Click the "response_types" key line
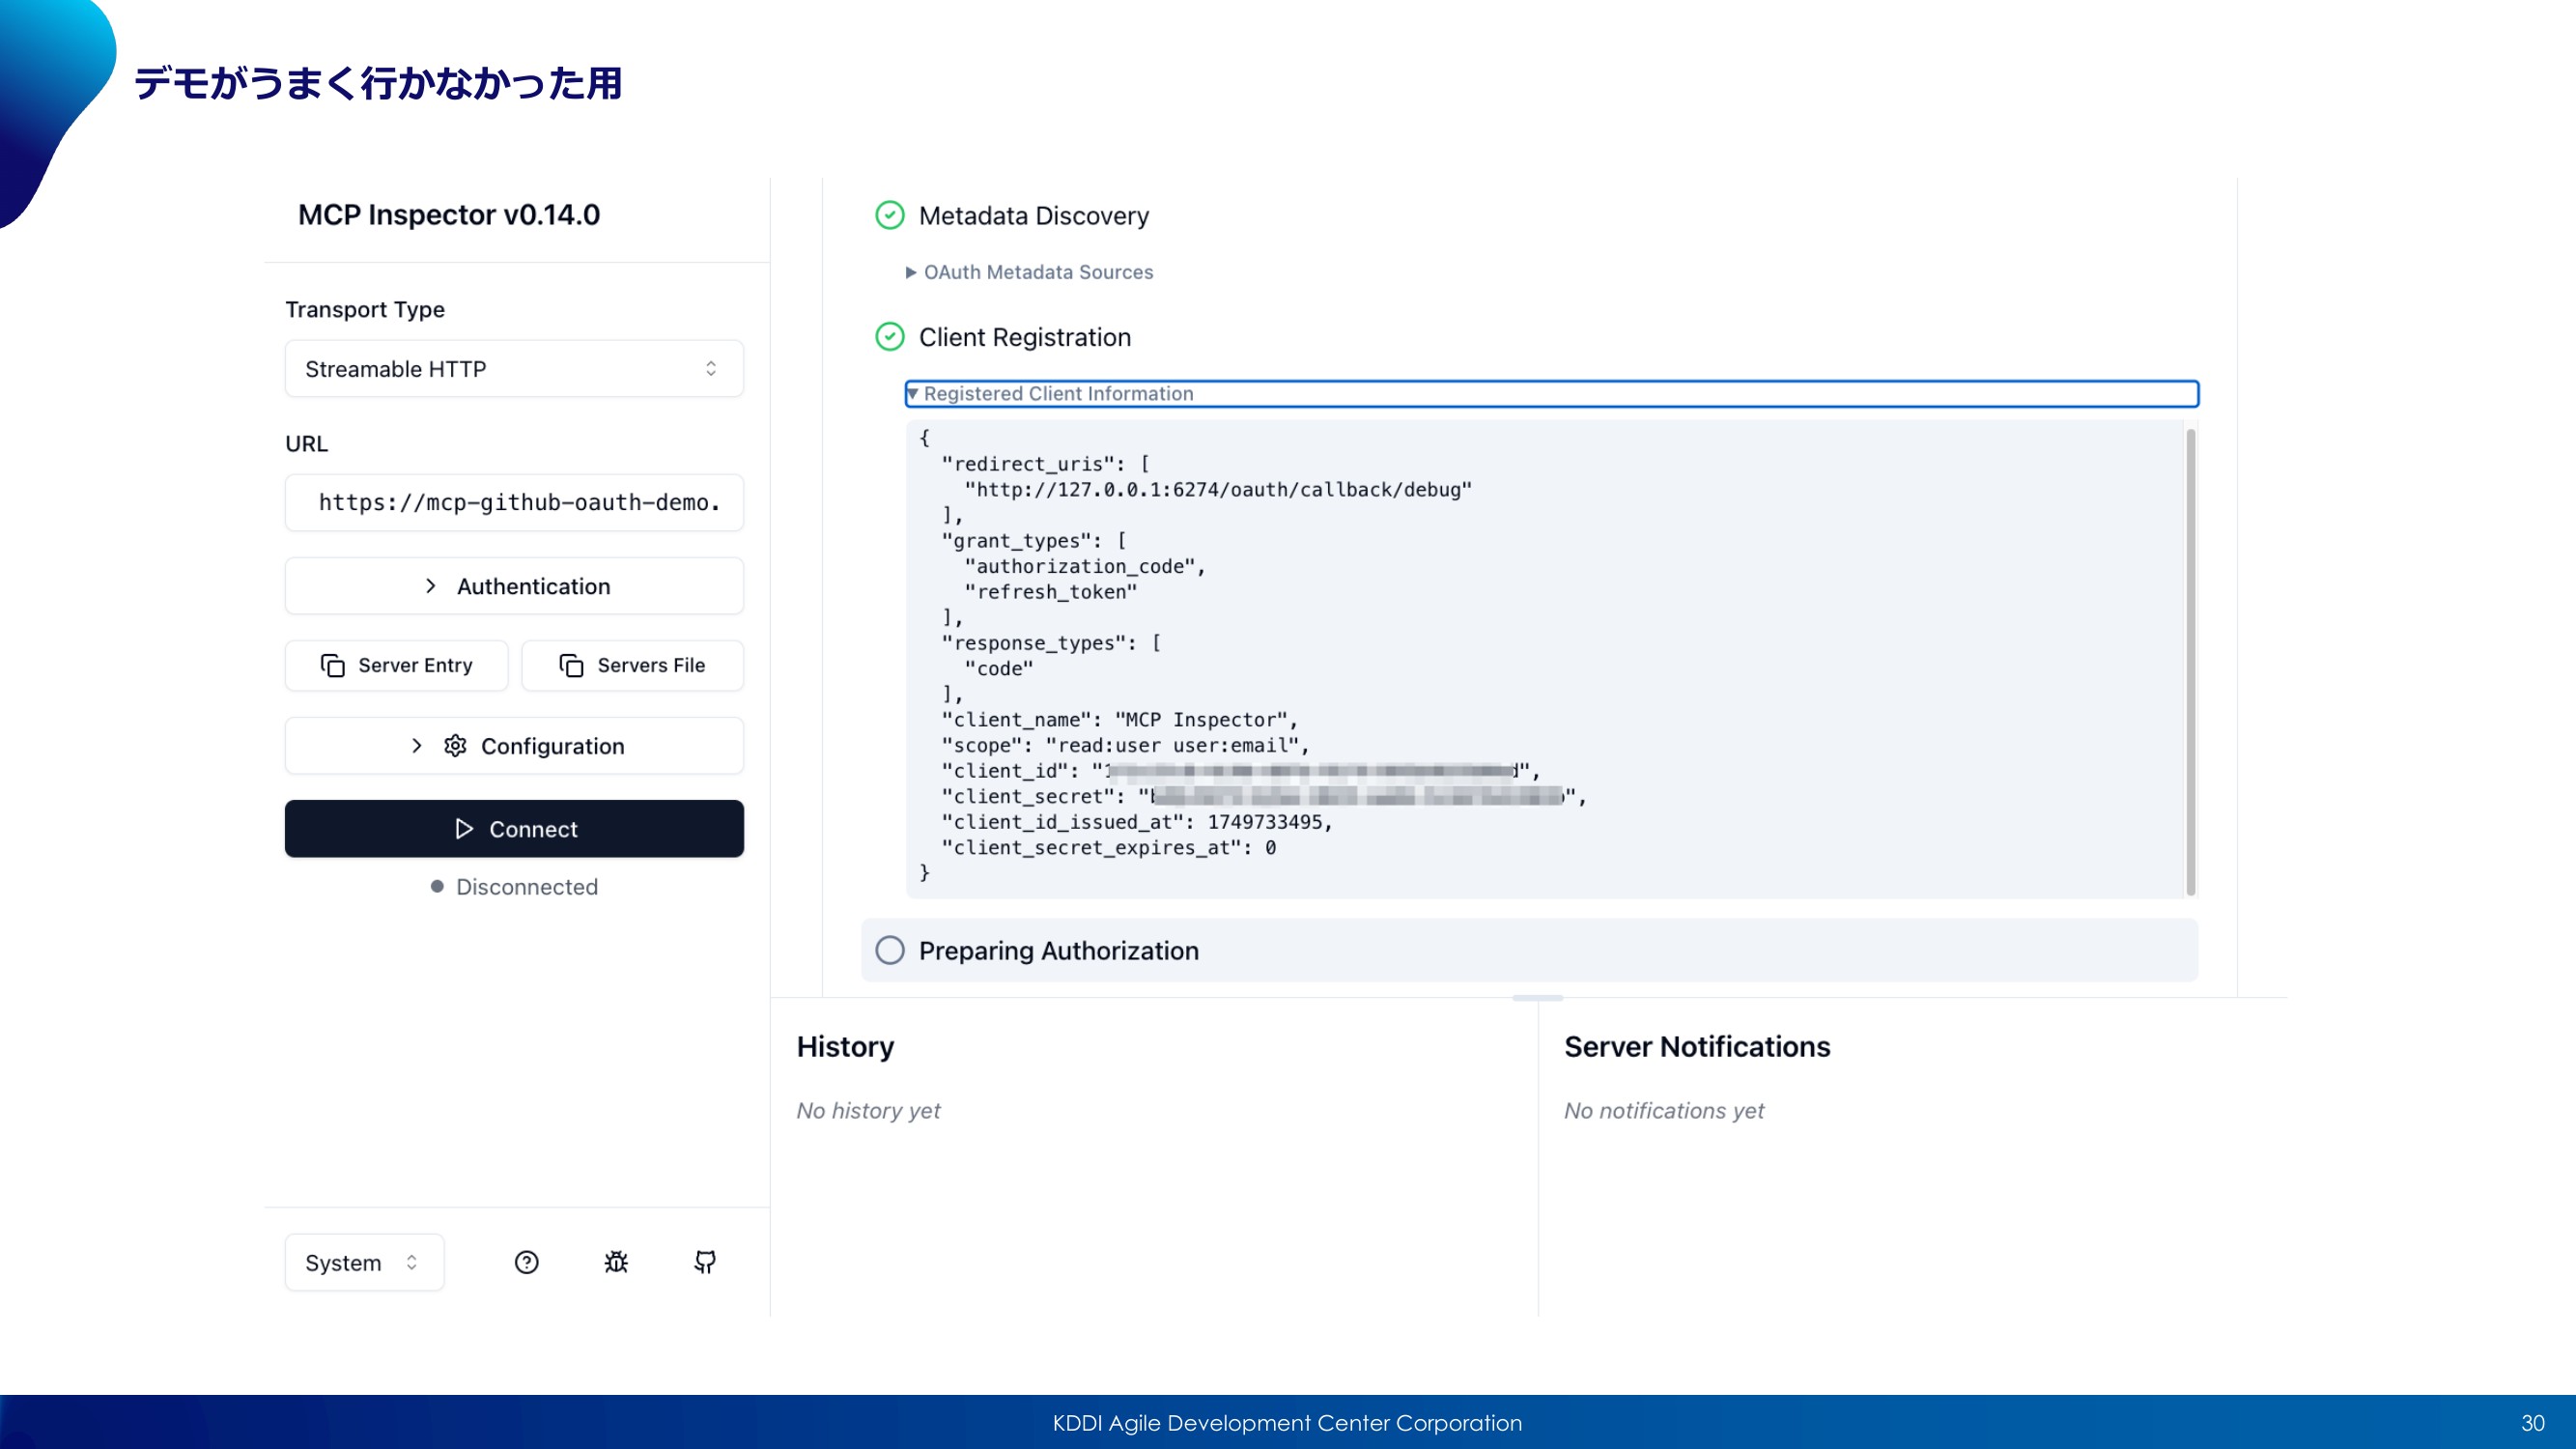Viewport: 2576px width, 1449px height. point(1051,643)
